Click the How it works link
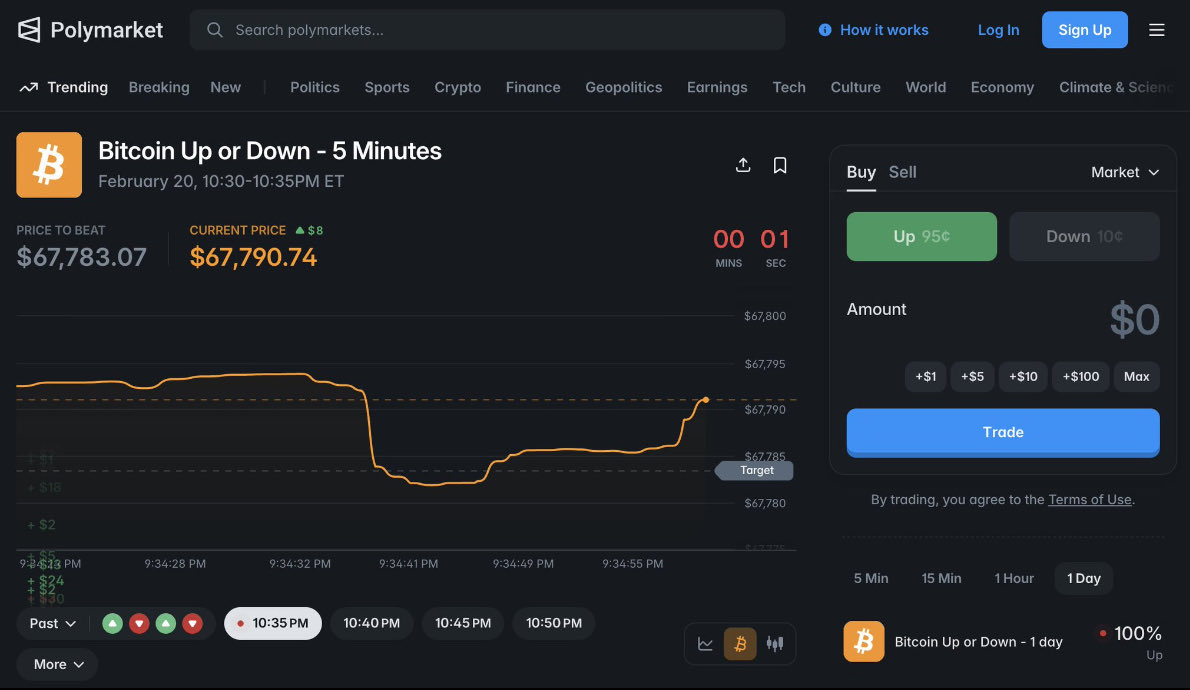 (x=883, y=30)
